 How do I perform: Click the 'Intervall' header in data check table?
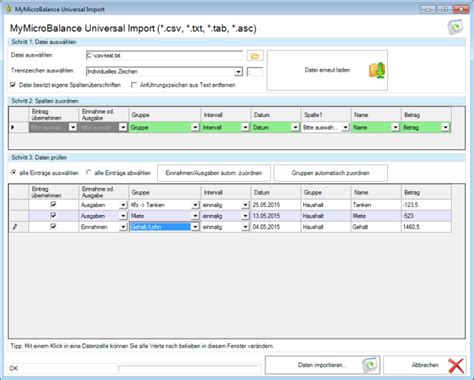pyautogui.click(x=225, y=192)
